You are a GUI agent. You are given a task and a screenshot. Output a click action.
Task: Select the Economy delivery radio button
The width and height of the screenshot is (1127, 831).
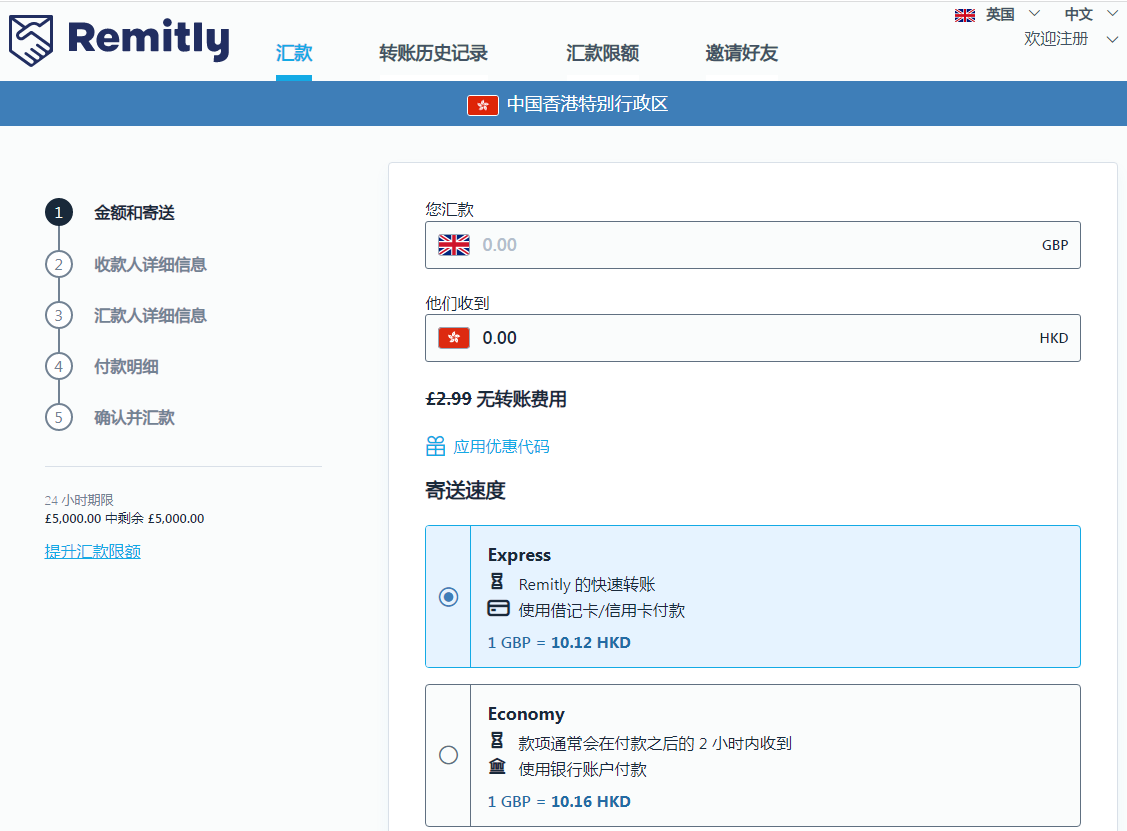point(449,755)
